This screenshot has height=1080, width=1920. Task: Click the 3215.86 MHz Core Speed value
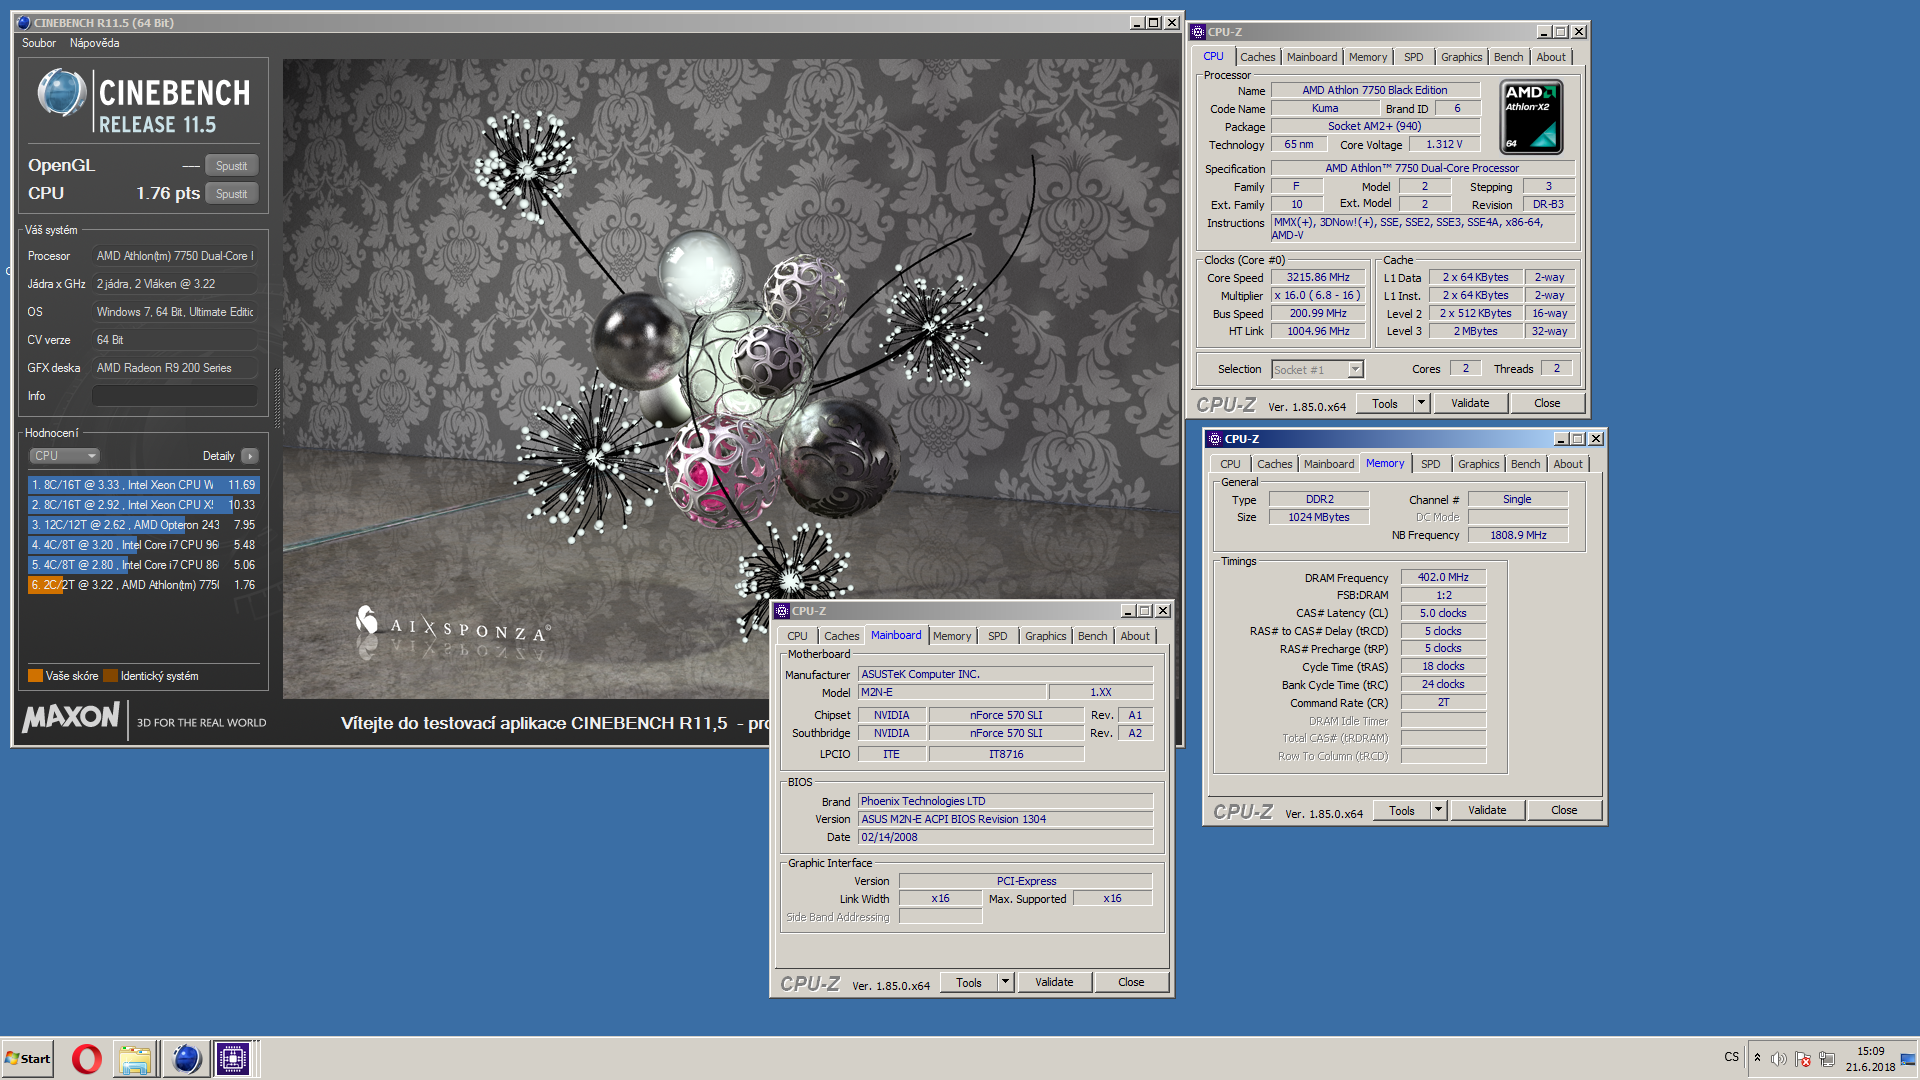tap(1318, 278)
